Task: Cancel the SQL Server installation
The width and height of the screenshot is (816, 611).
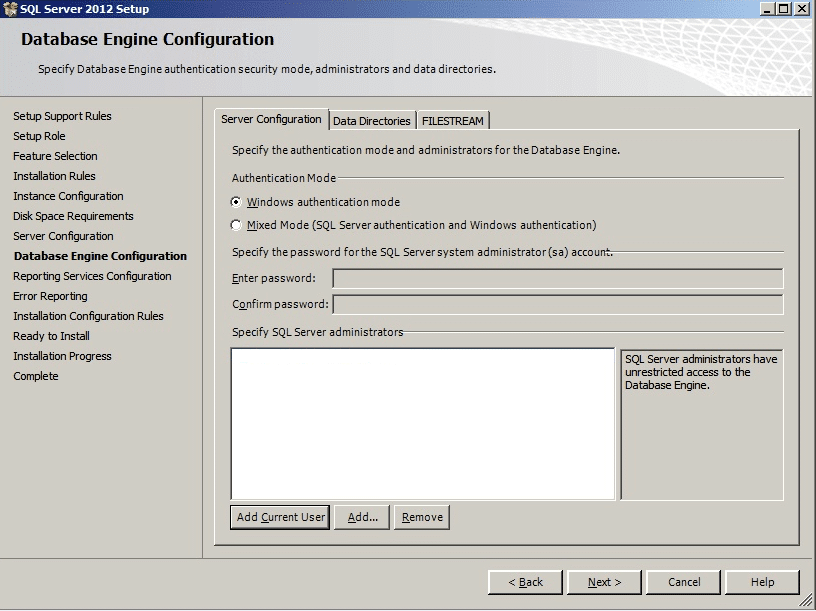Action: point(683,582)
